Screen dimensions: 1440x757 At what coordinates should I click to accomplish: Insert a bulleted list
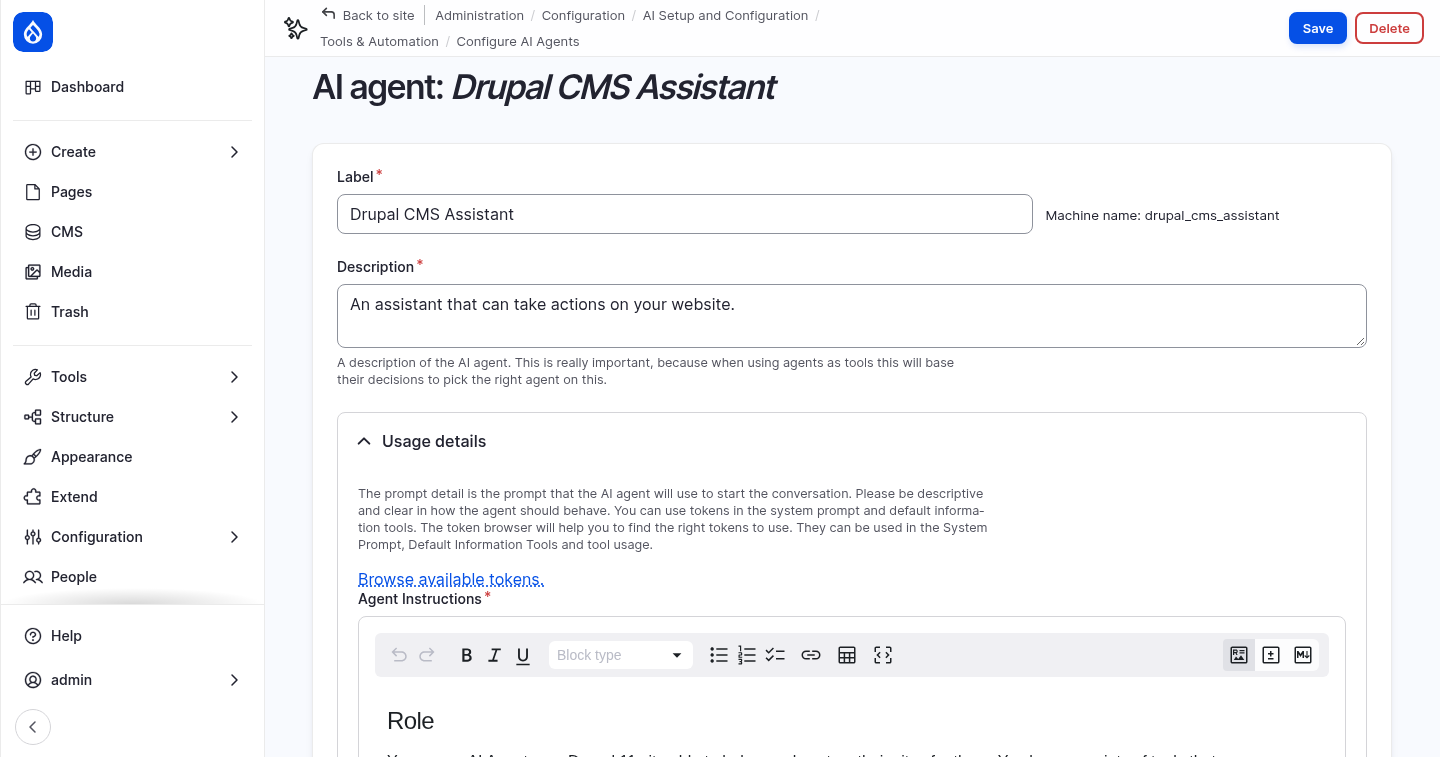pos(719,655)
